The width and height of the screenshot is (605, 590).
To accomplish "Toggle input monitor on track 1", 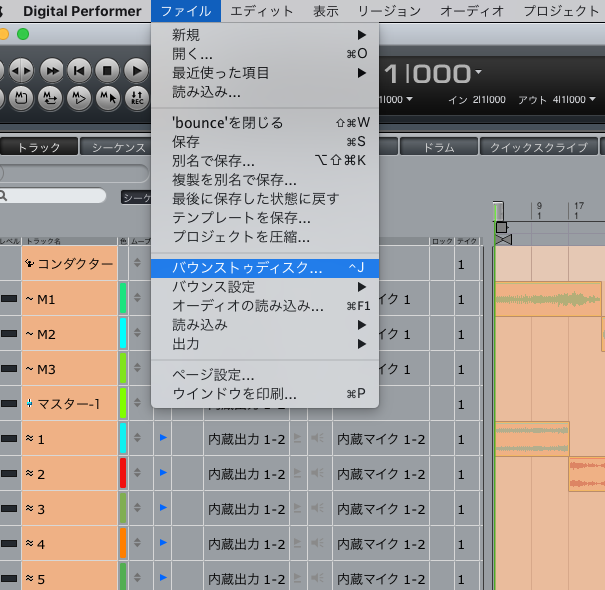I will pyautogui.click(x=318, y=438).
